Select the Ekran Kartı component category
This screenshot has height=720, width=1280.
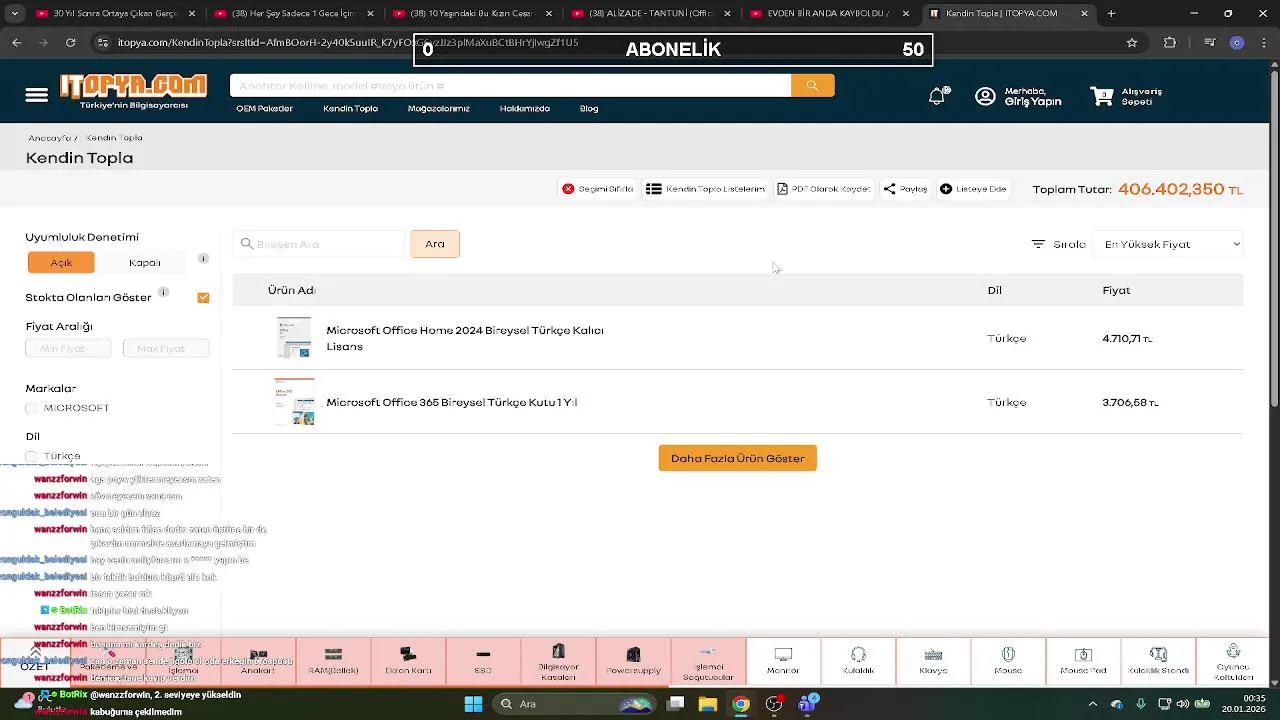(408, 662)
